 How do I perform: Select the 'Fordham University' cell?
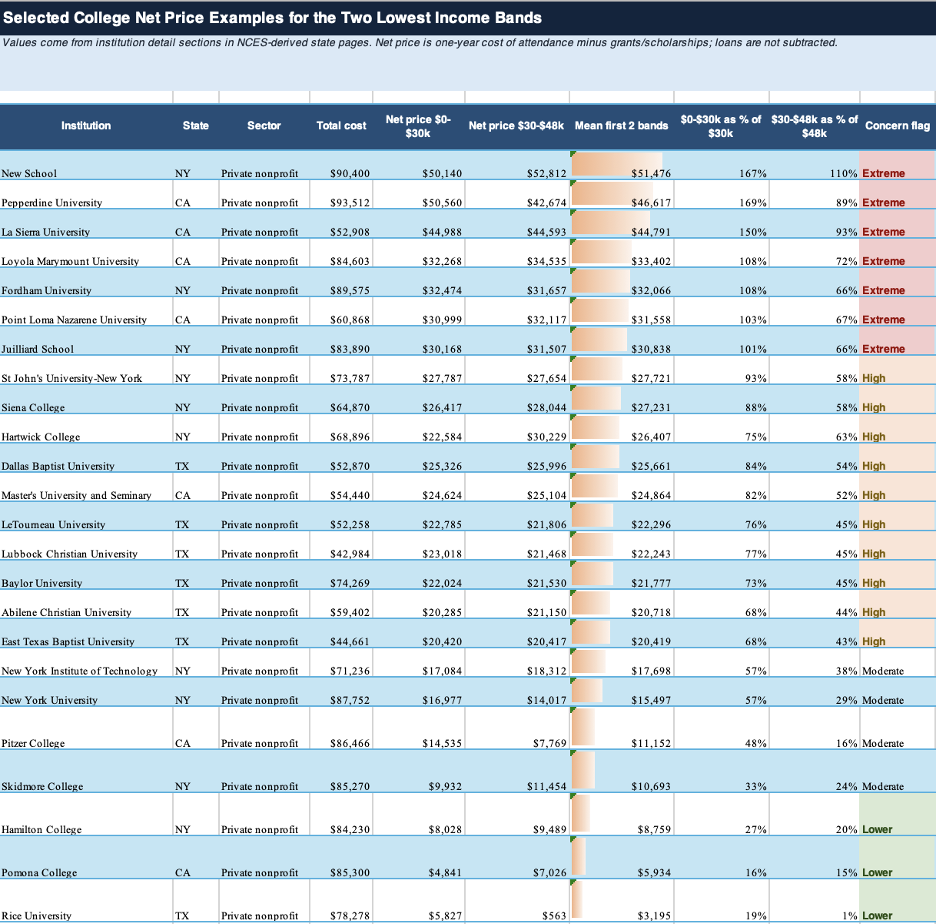86,282
